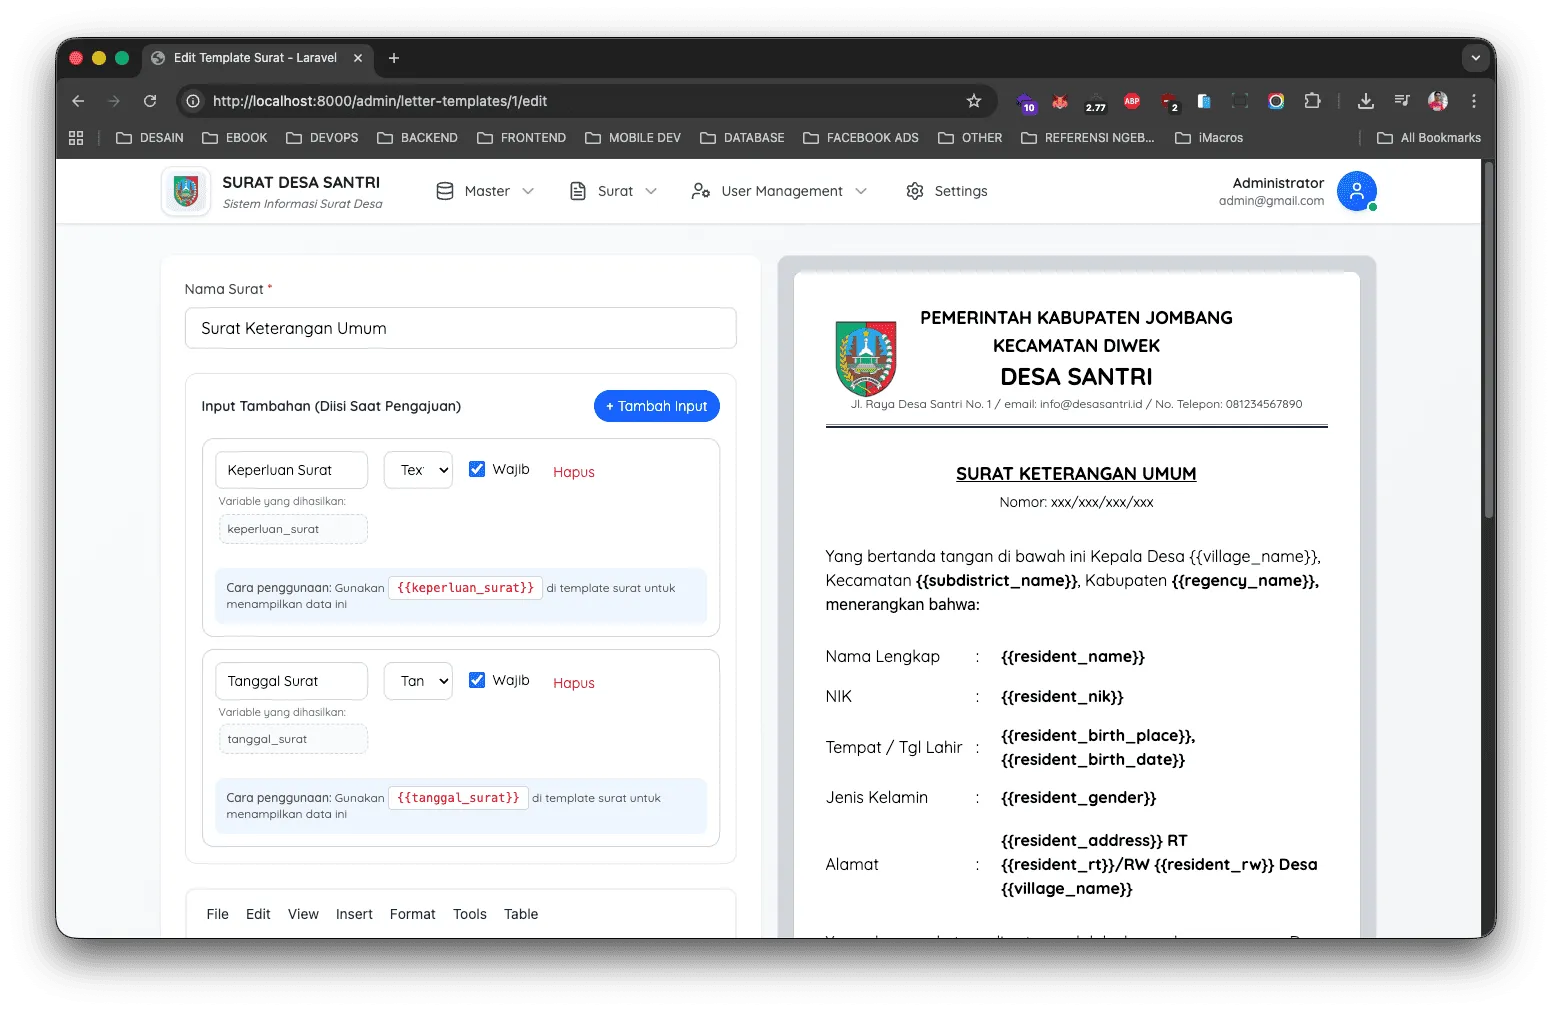Image resolution: width=1552 pixels, height=1012 pixels.
Task: Open type dropdown for Keperluan Surat
Action: [418, 470]
